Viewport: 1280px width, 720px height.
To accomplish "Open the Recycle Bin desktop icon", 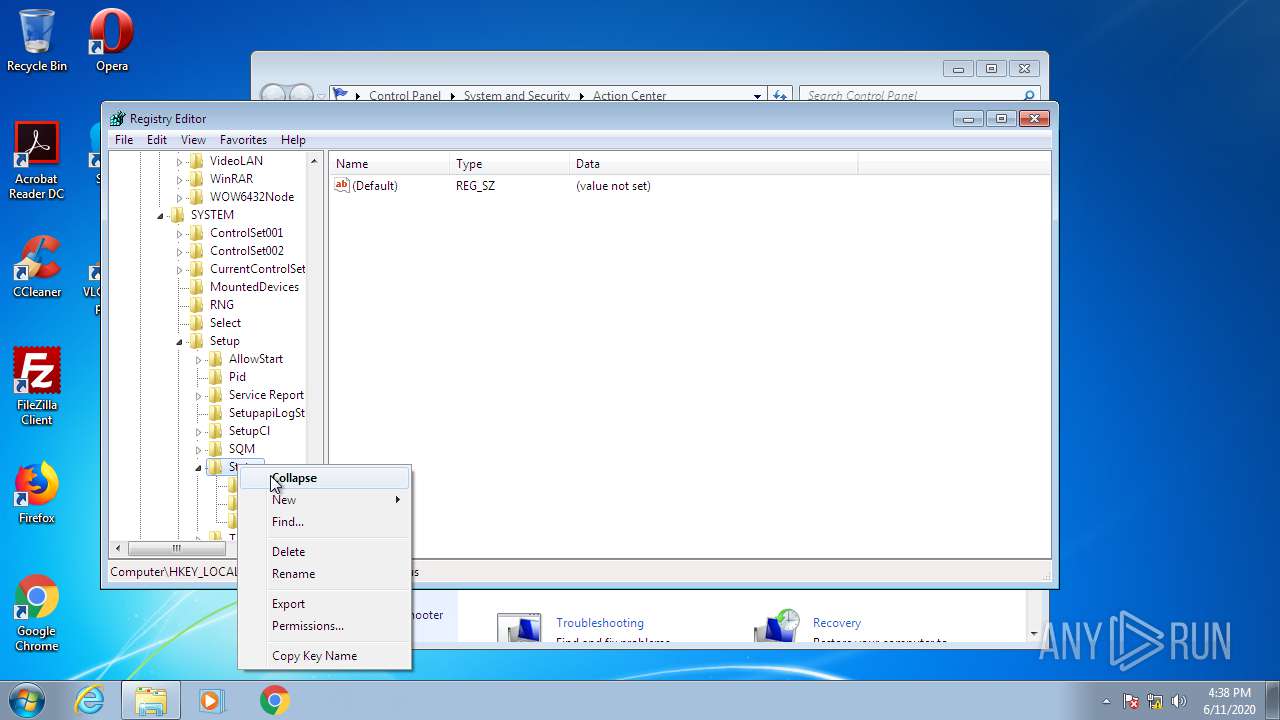I will (x=37, y=40).
